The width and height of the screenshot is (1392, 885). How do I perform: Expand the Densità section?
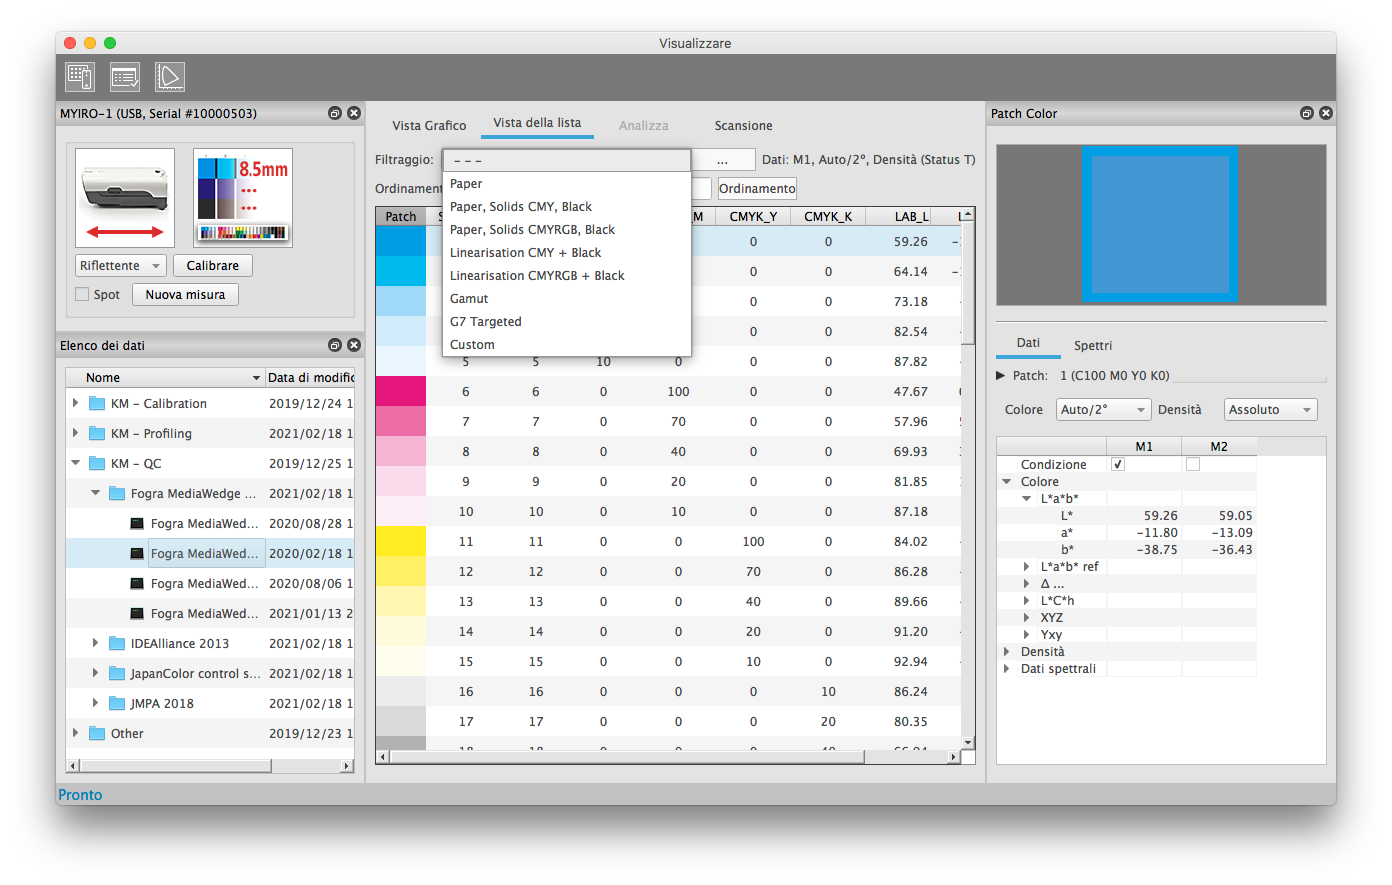1007,652
